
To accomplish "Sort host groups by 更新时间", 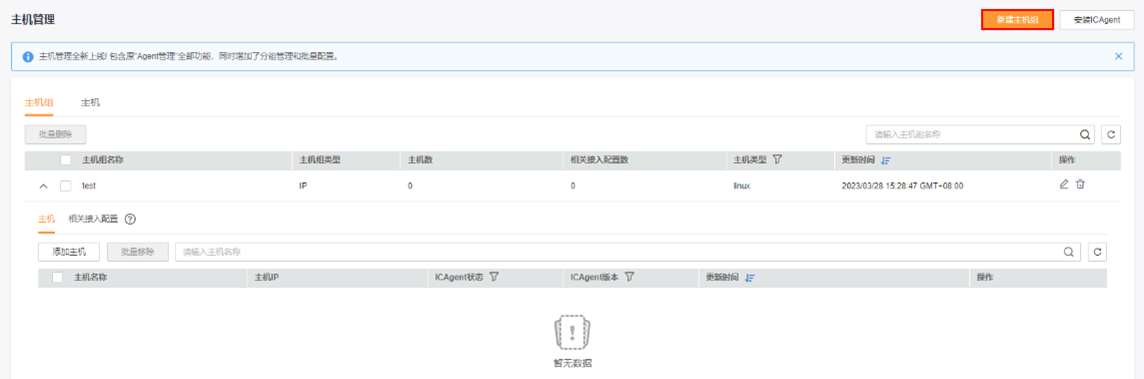I will (886, 160).
